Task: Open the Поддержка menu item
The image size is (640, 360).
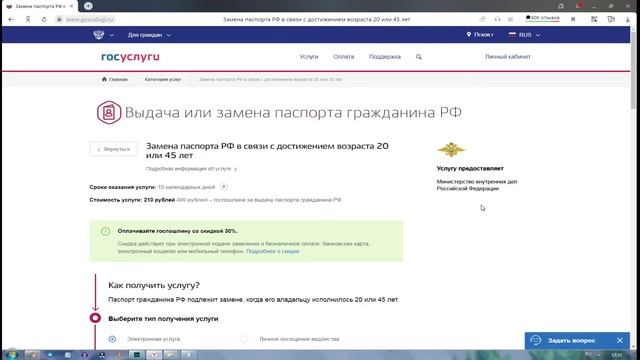Action: [x=385, y=57]
